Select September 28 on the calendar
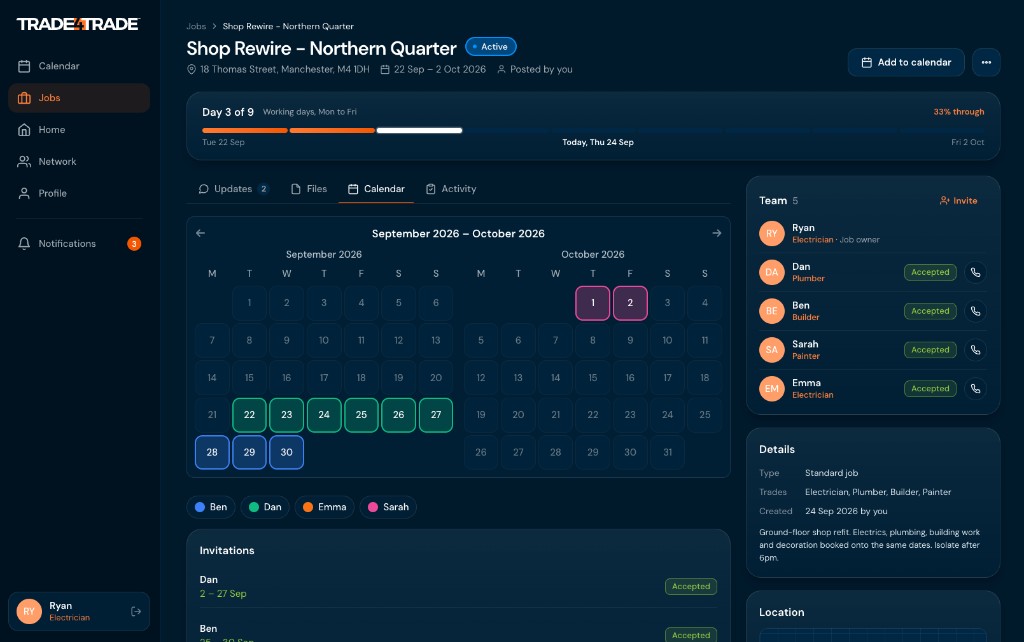The image size is (1024, 642). (x=212, y=452)
